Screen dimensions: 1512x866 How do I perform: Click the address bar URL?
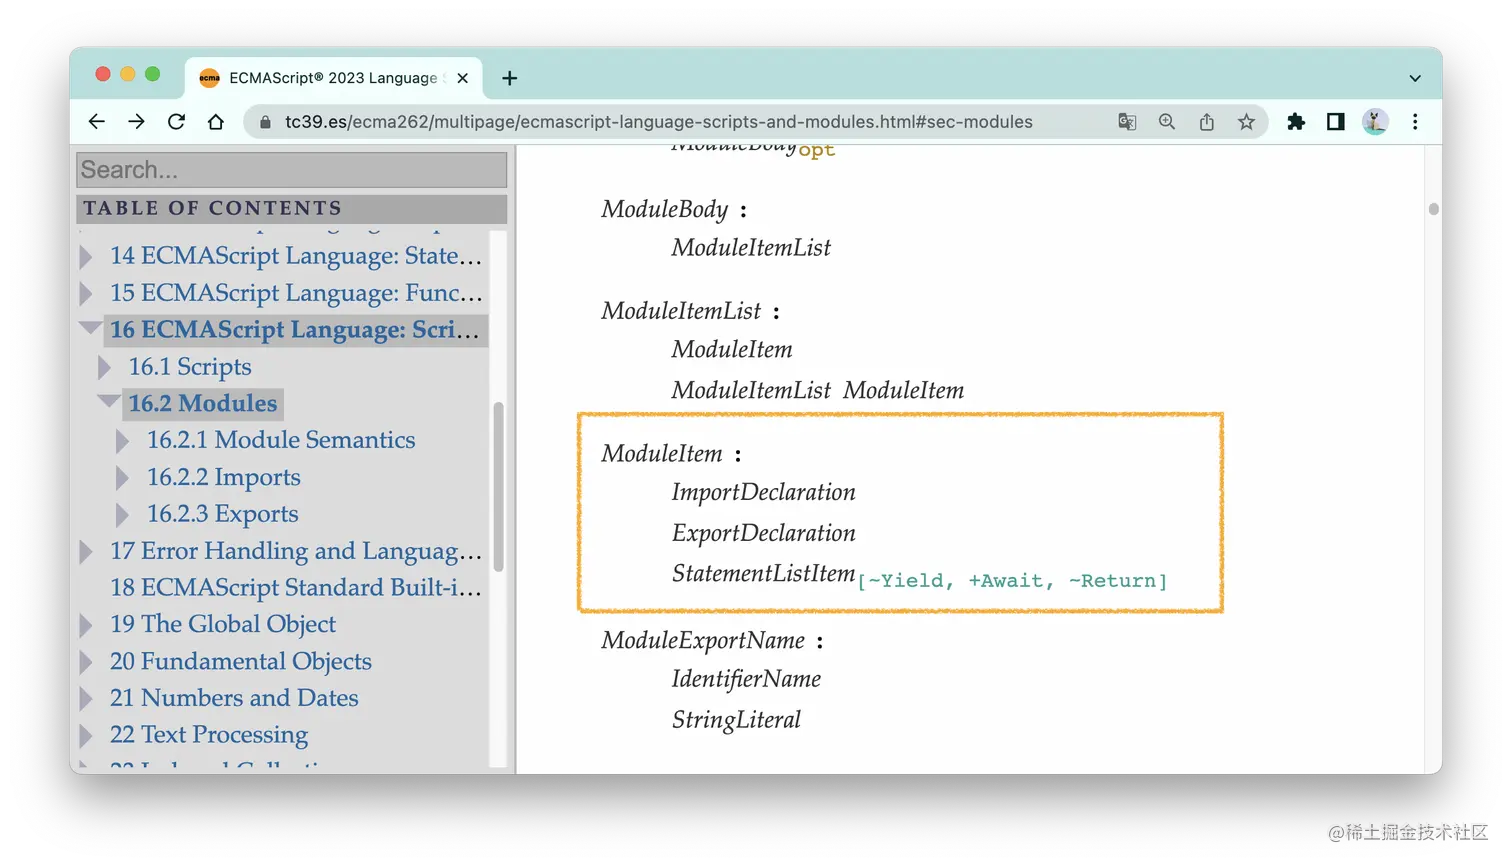coord(658,122)
